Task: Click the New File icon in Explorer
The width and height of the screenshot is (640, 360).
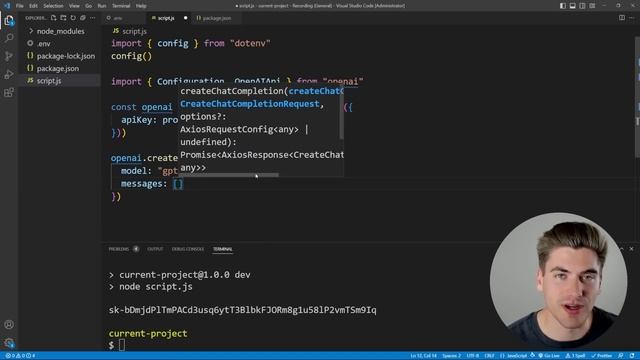Action: point(53,18)
